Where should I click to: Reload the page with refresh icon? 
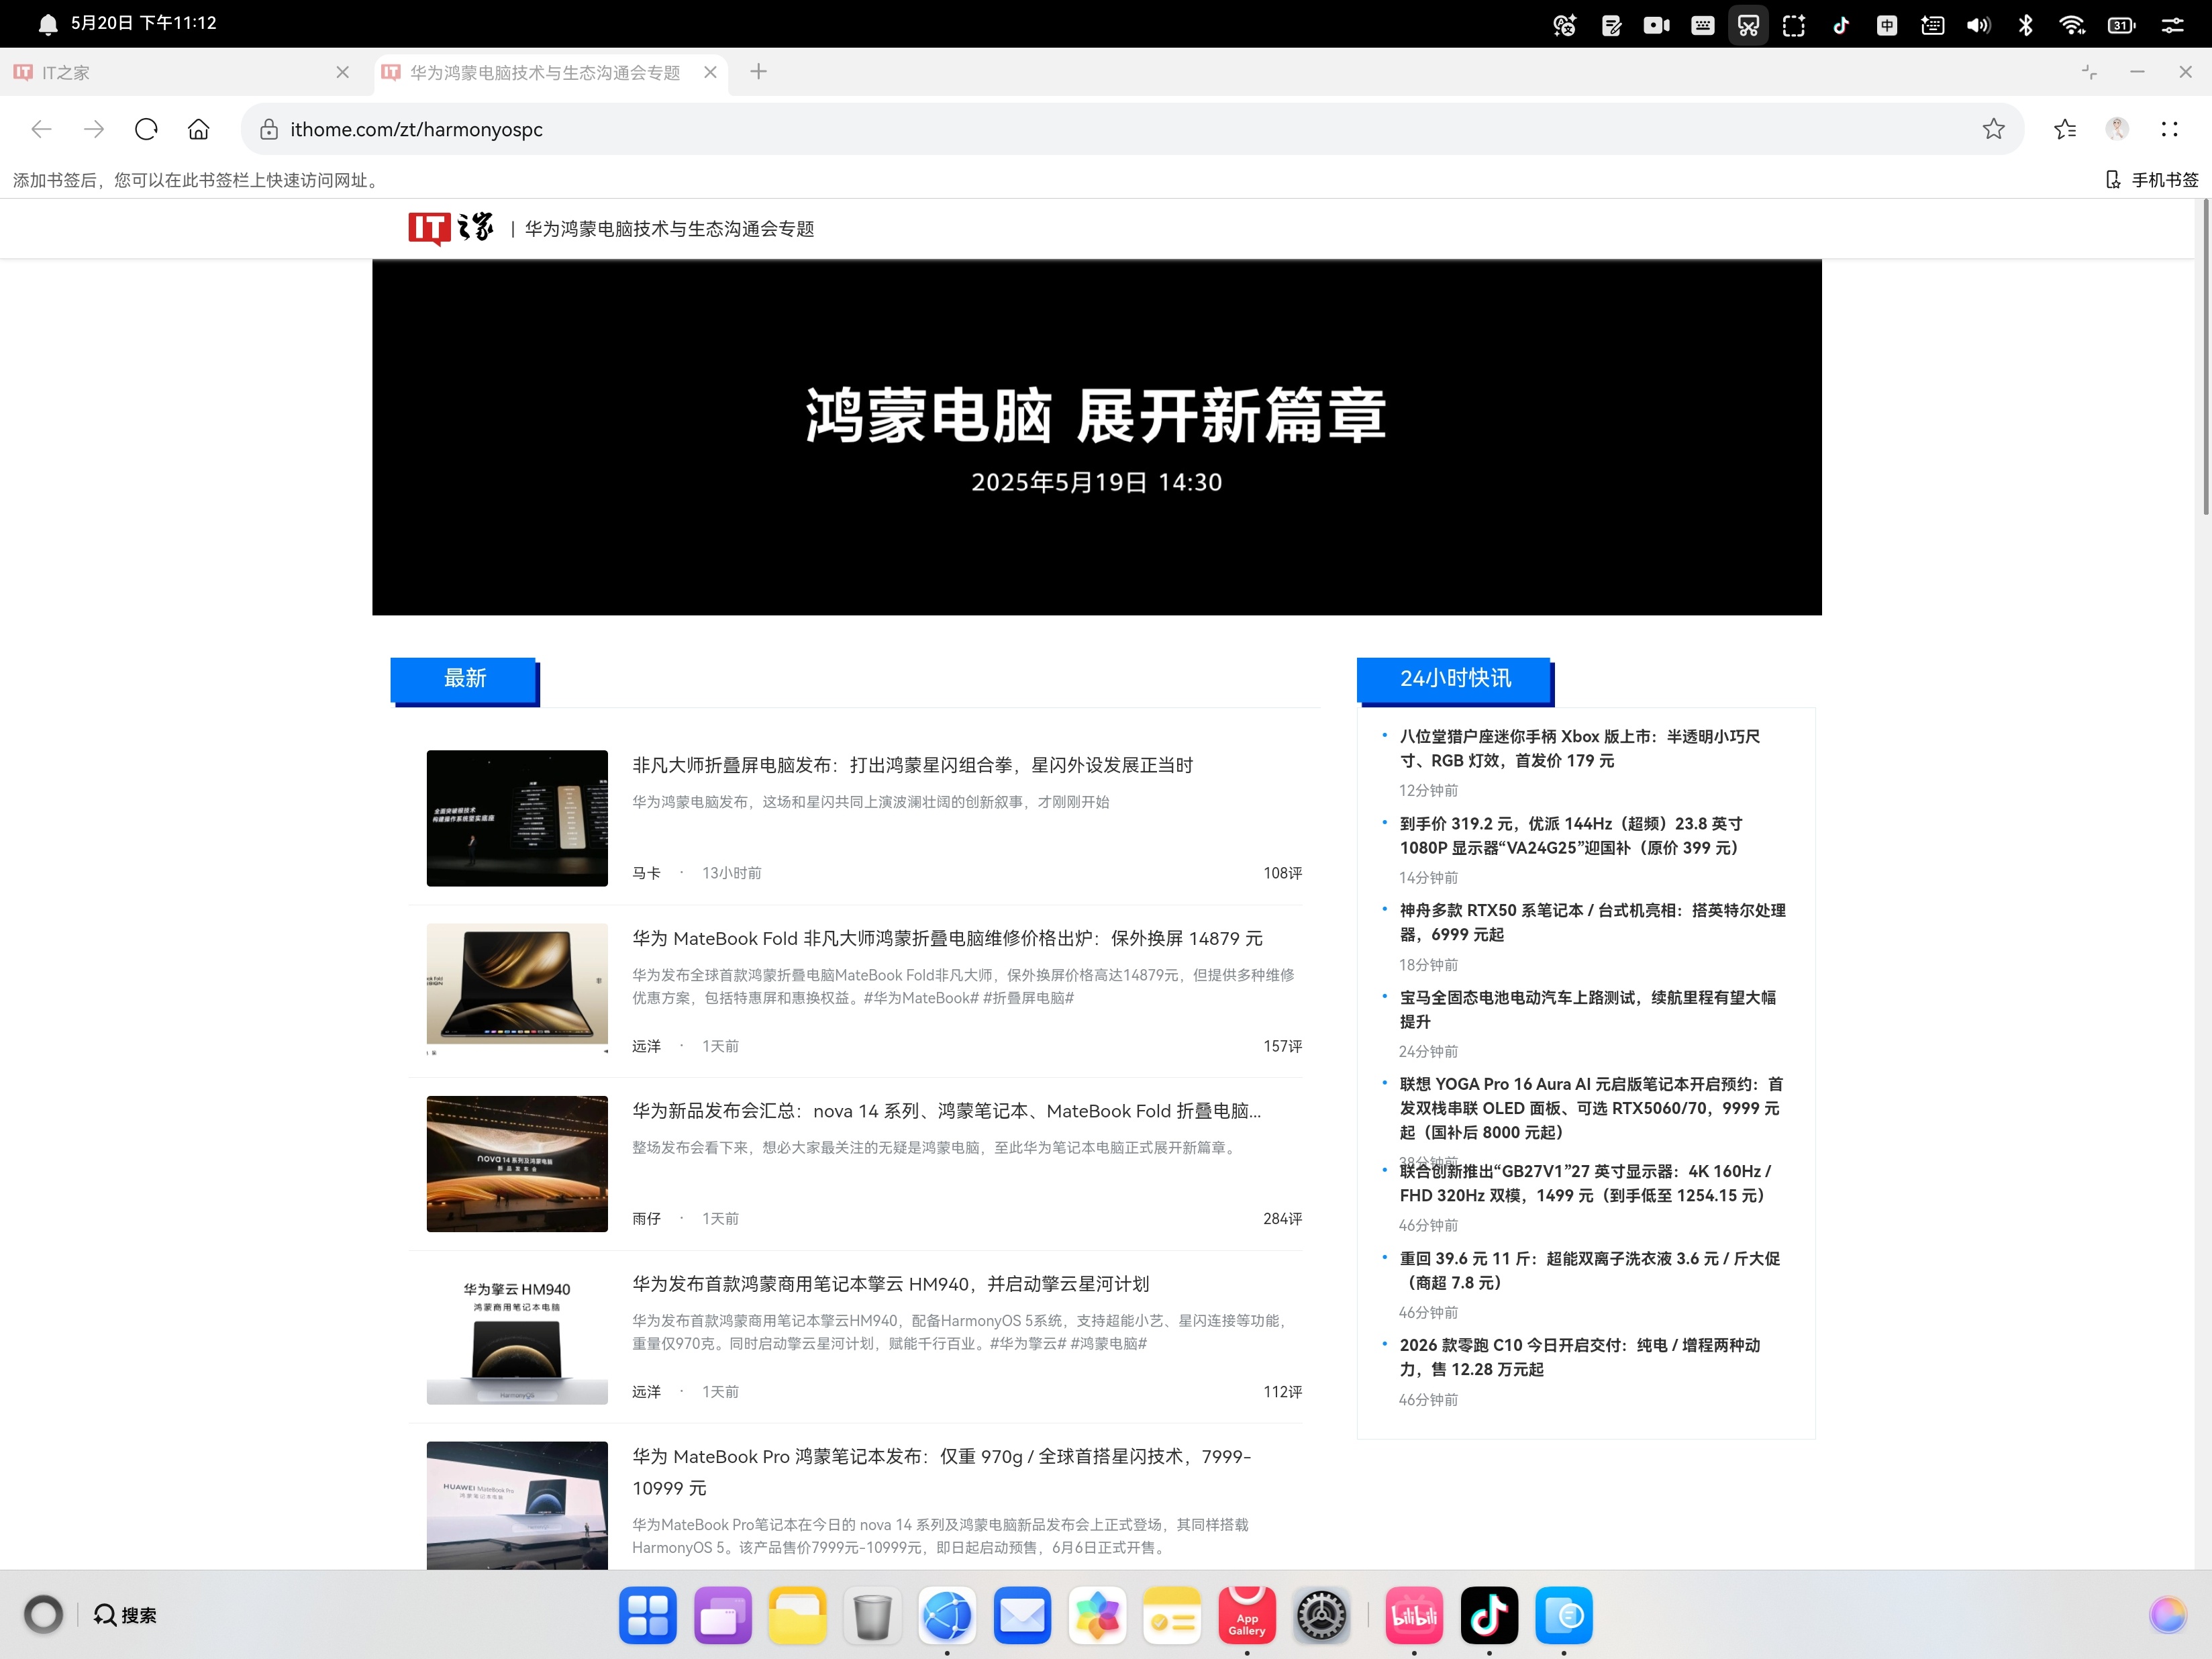pos(146,129)
